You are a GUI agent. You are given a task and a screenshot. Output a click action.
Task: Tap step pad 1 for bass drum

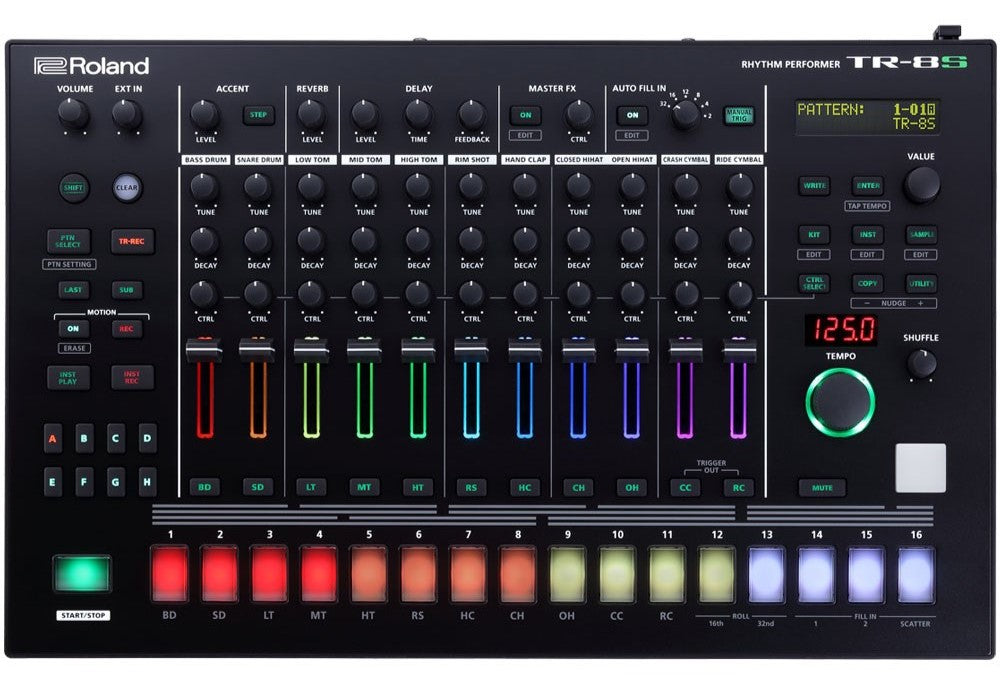[170, 573]
